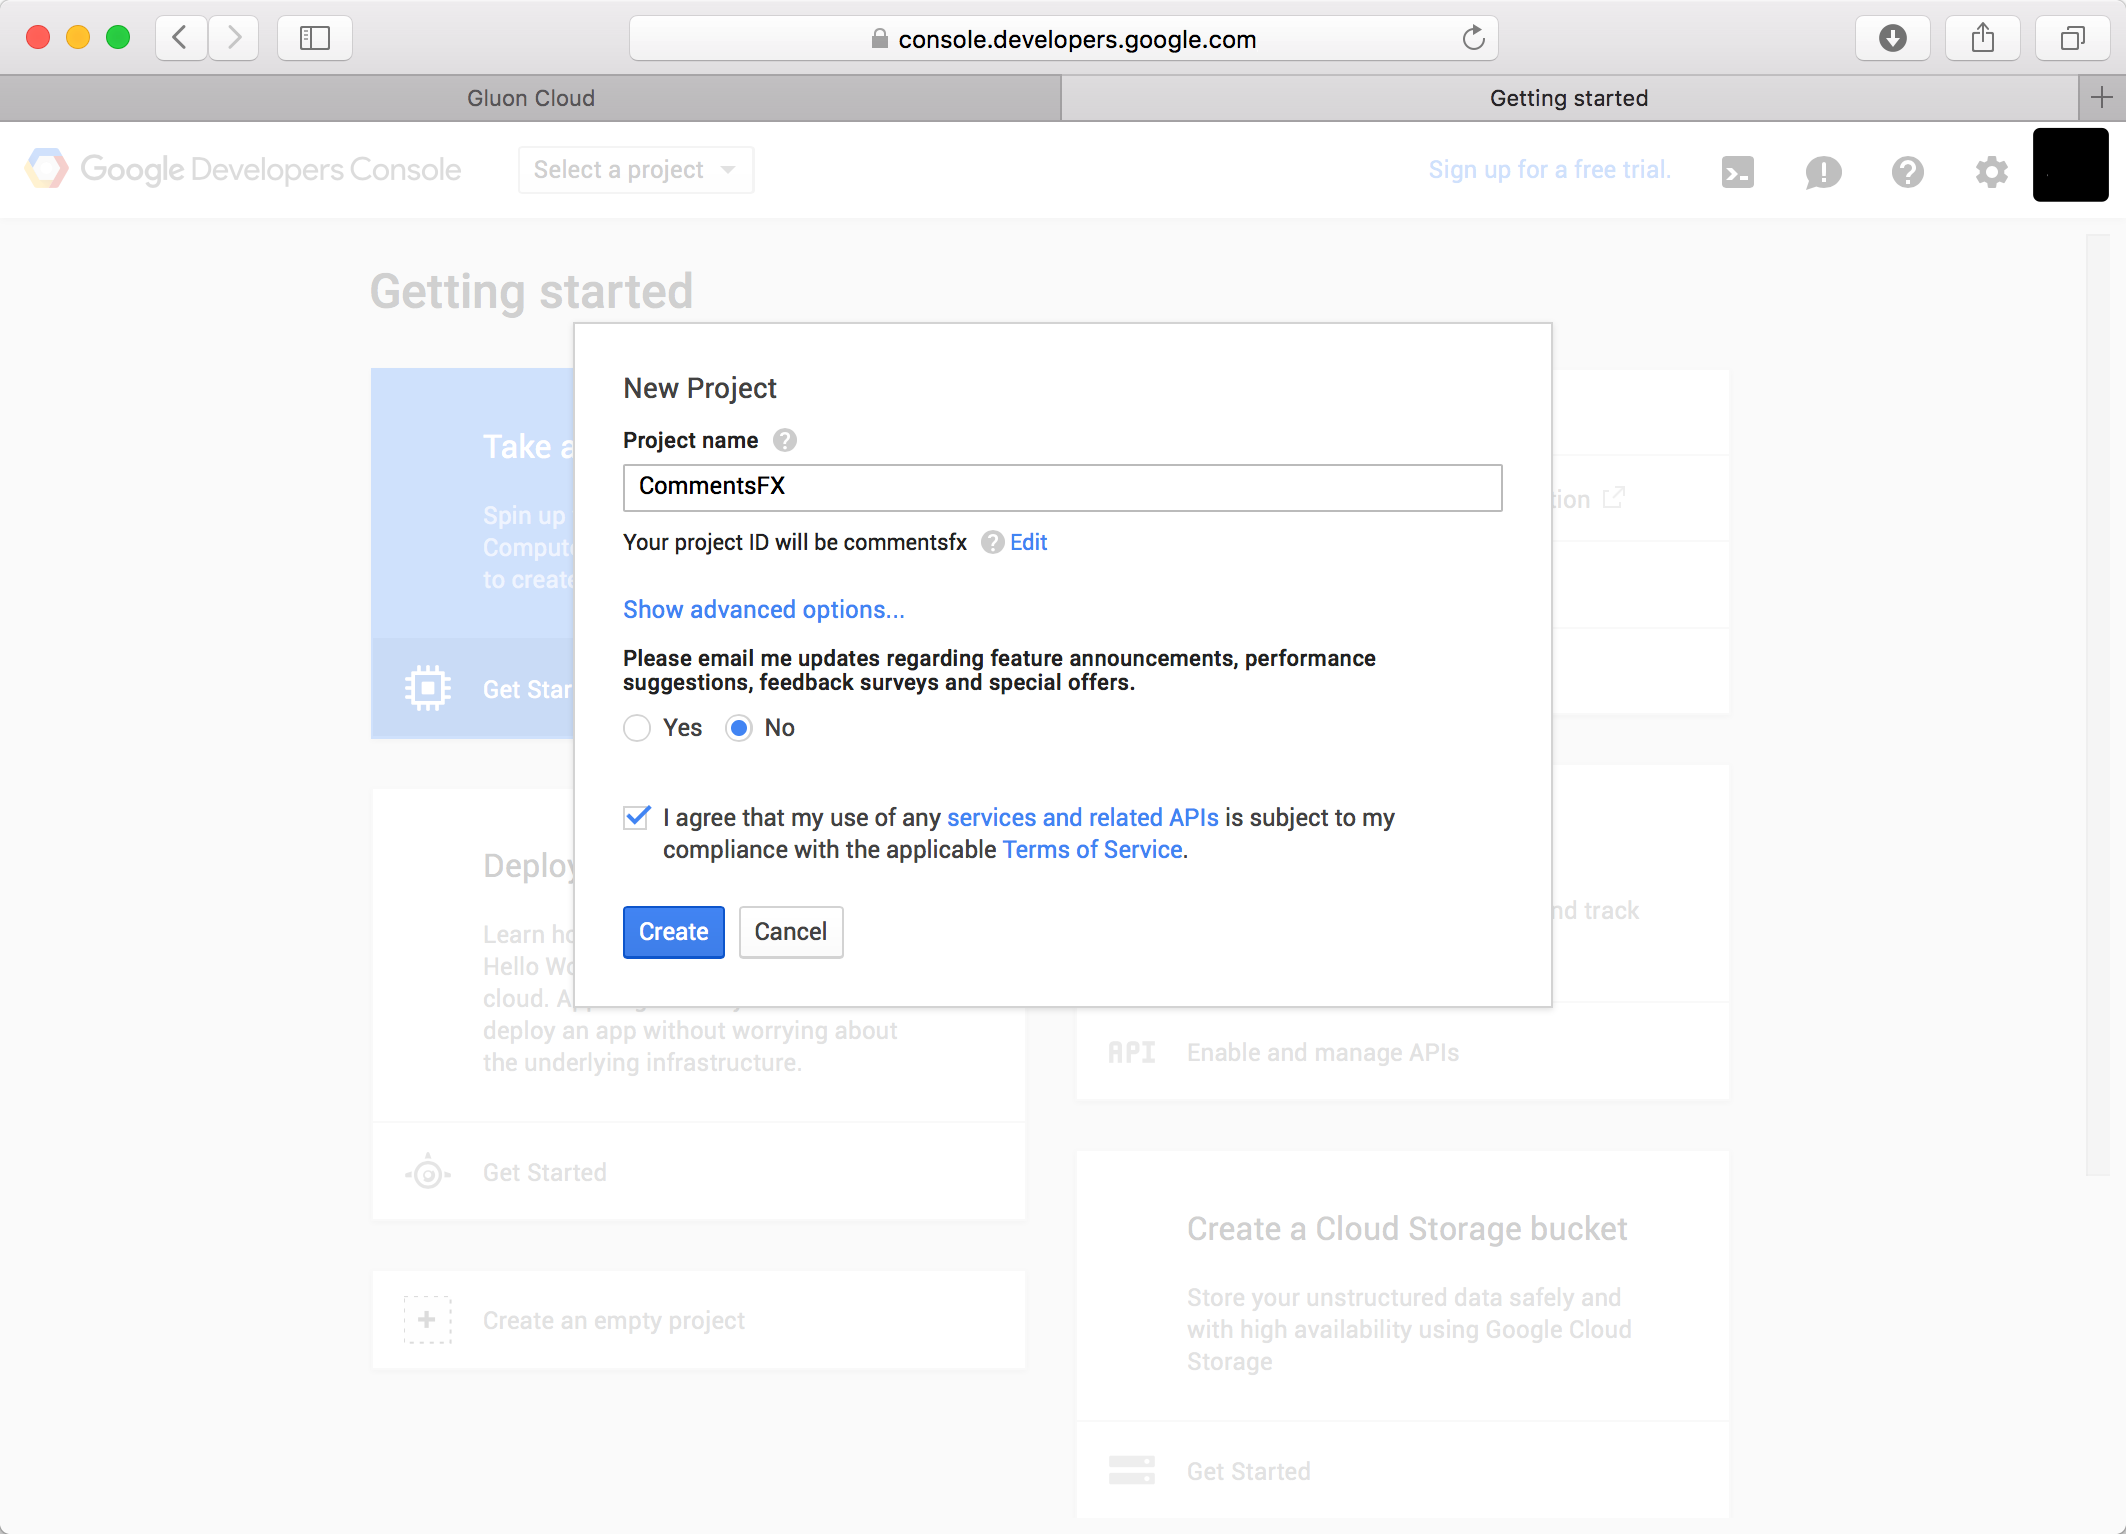Click the empty project plus icon
Screen dimensions: 2126x1534
click(x=428, y=1320)
